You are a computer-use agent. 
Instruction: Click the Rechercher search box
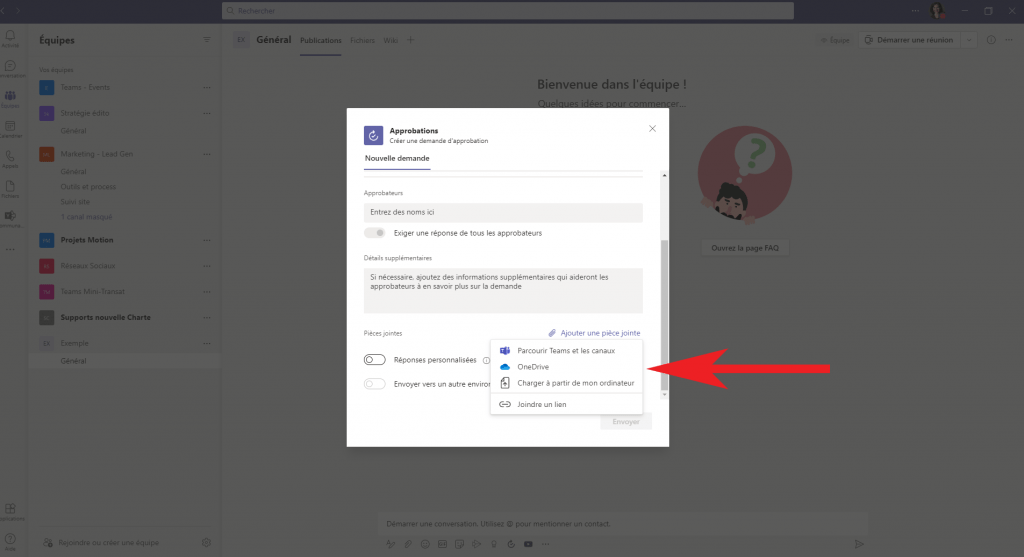(507, 10)
